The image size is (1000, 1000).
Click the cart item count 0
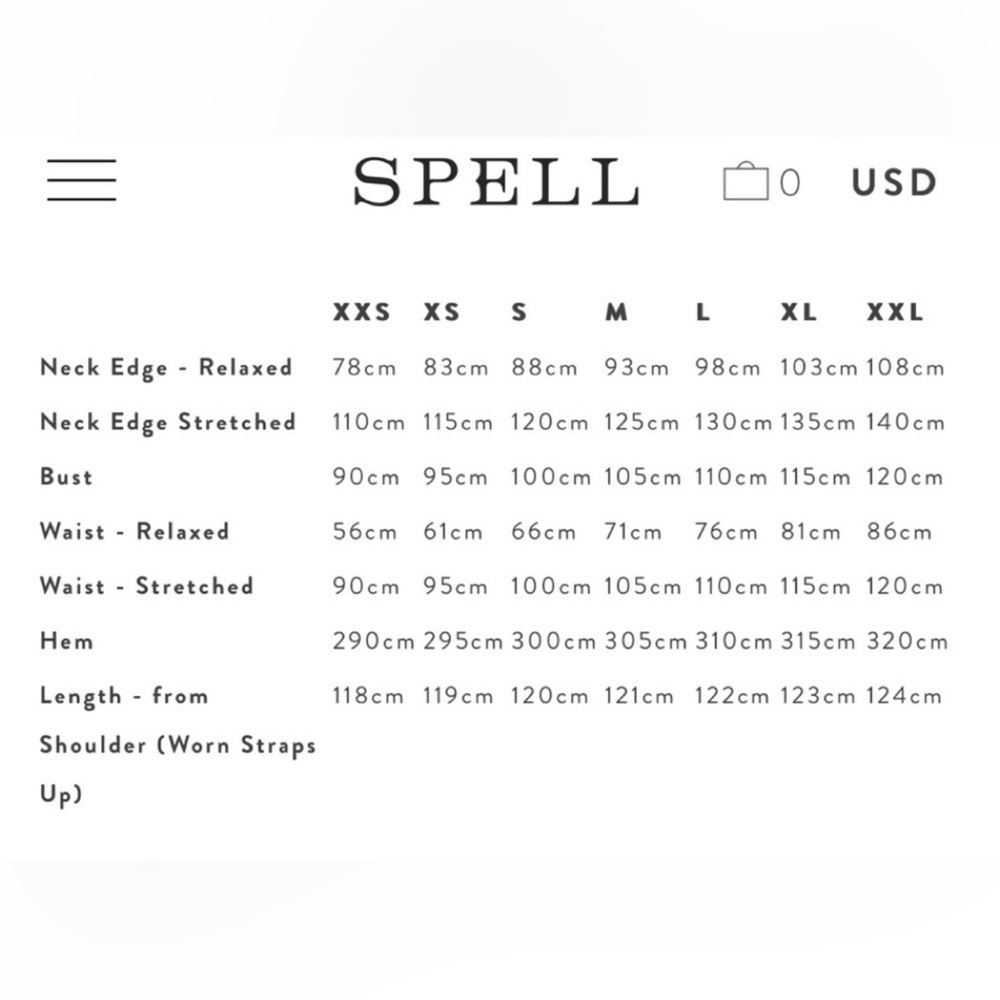[790, 183]
